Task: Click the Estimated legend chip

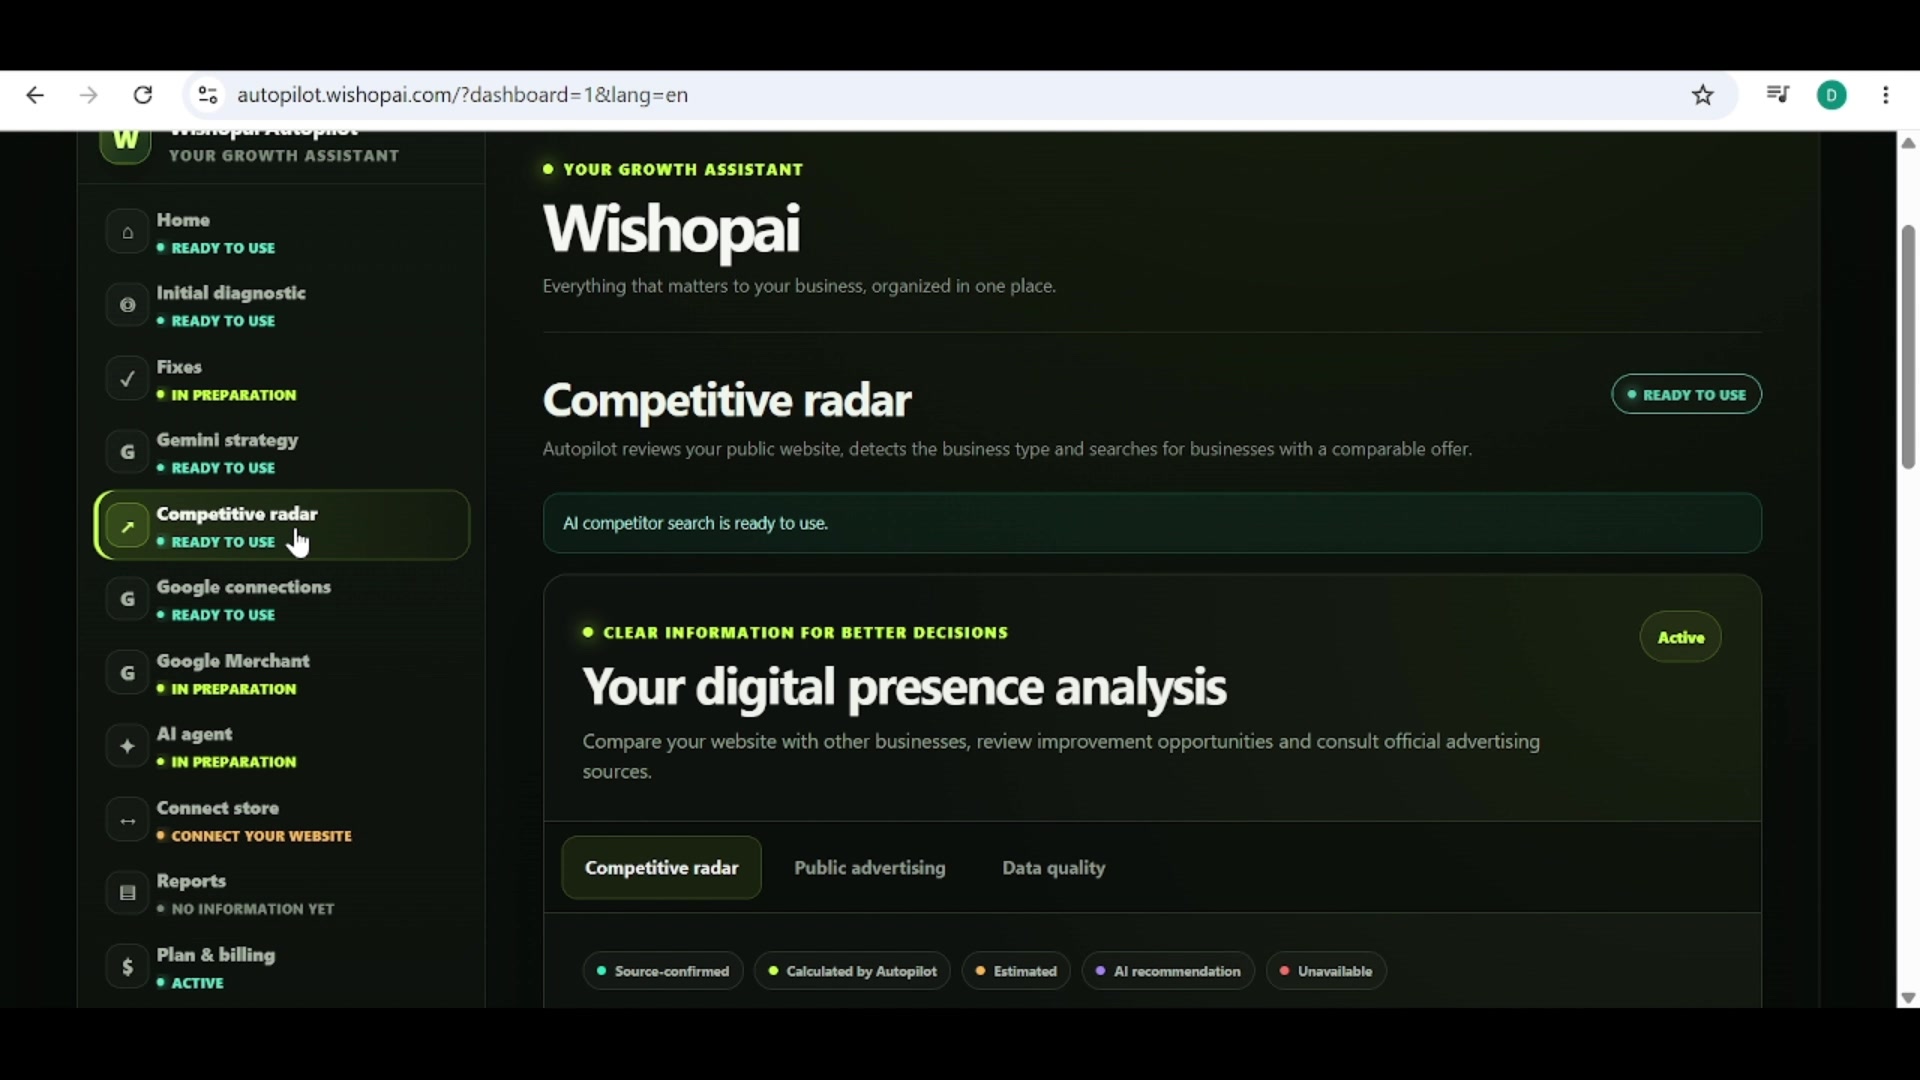Action: [x=1016, y=971]
